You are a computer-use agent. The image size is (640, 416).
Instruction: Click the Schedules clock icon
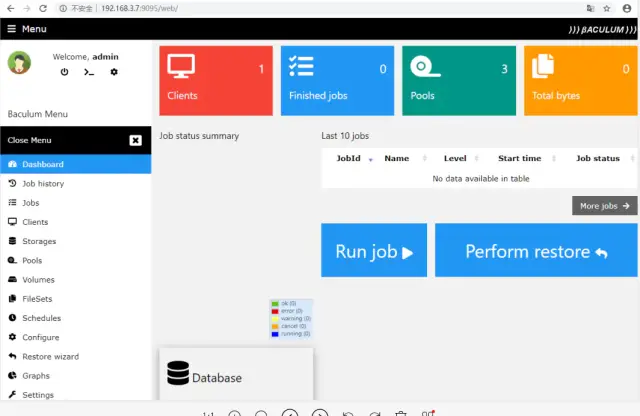[12, 317]
